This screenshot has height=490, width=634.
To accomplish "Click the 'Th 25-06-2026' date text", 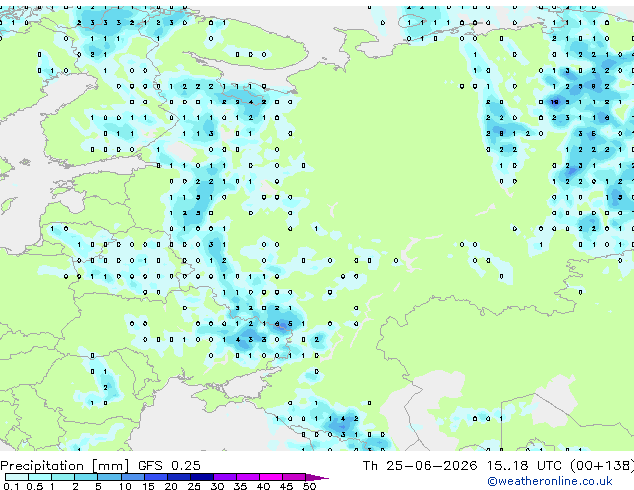I will (x=420, y=466).
